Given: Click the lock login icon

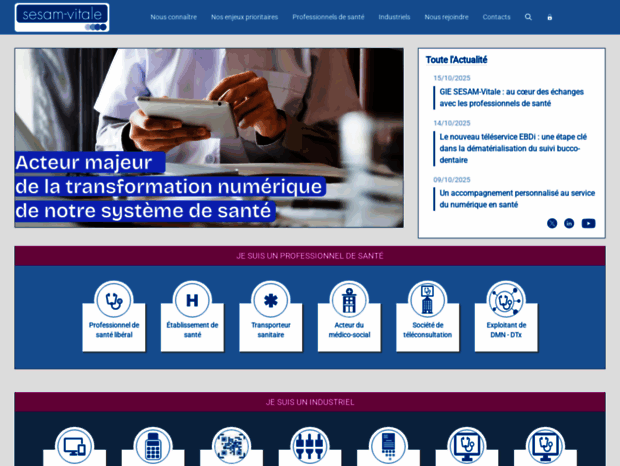Looking at the screenshot, I should (x=549, y=17).
